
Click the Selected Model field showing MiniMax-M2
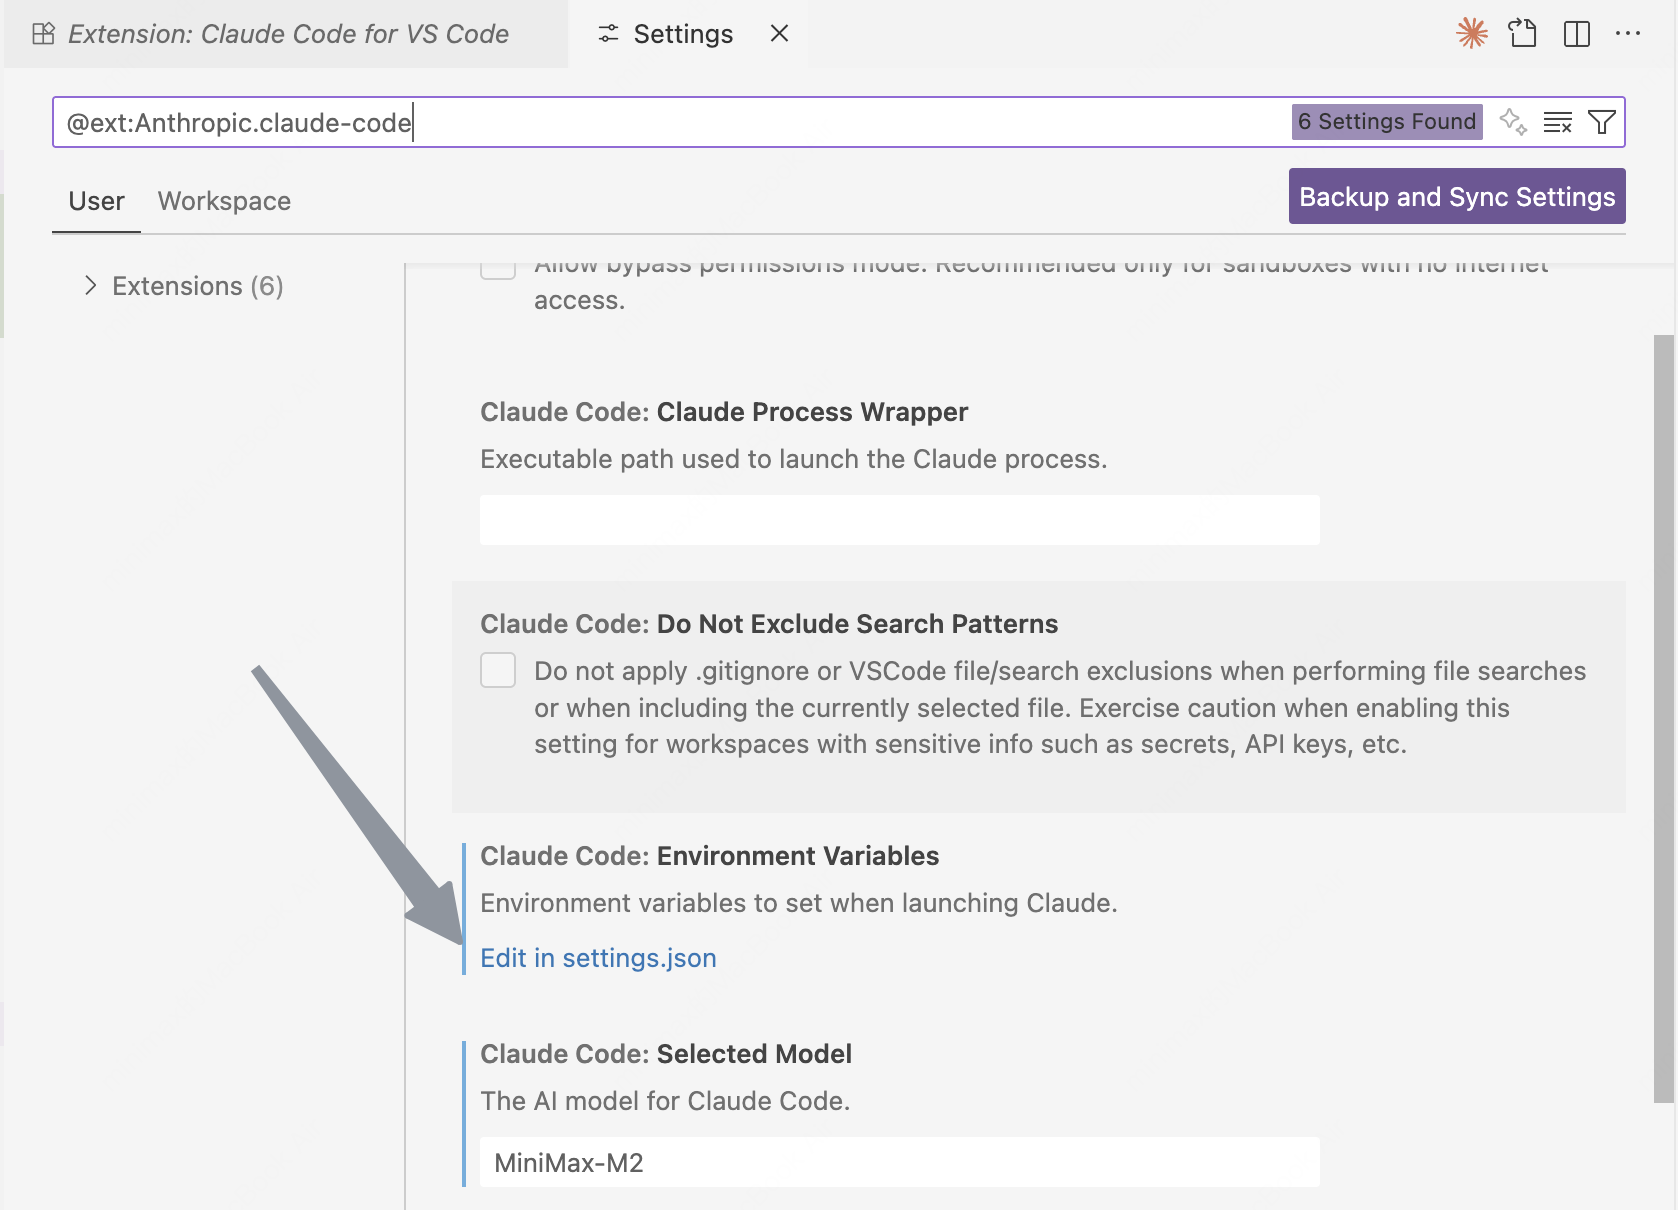[x=900, y=1162]
